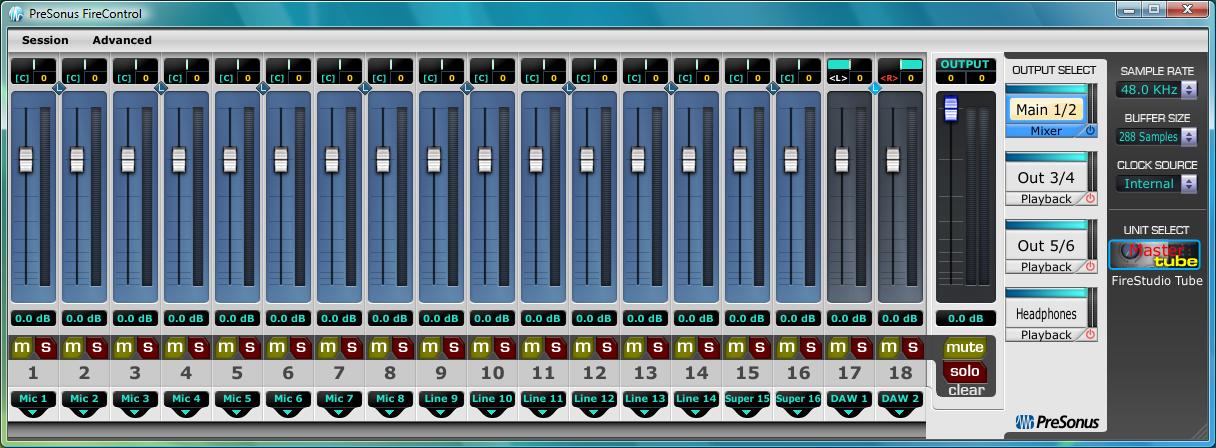Select the Out 3/4 output
This screenshot has width=1216, height=448.
1046,177
